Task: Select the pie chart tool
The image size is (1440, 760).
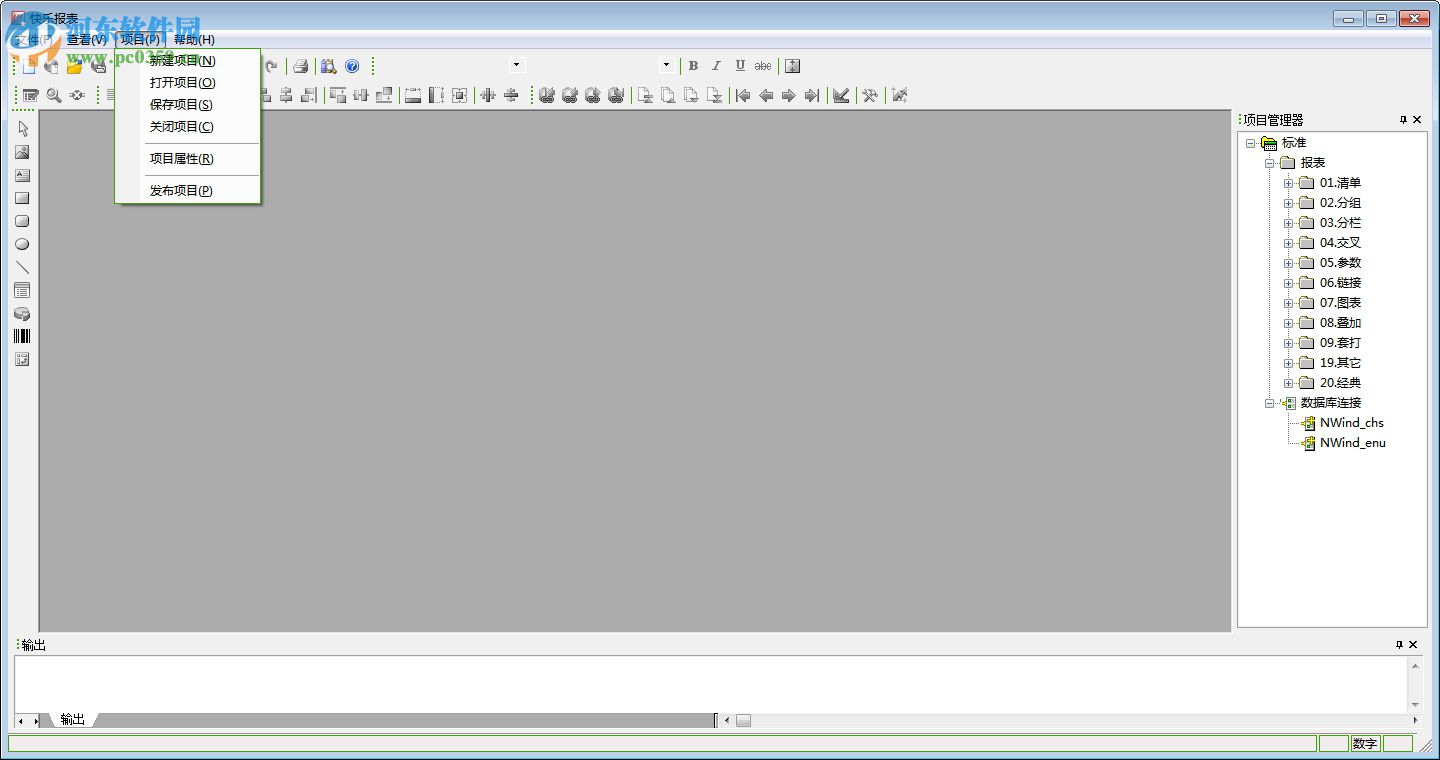Action: 22,313
